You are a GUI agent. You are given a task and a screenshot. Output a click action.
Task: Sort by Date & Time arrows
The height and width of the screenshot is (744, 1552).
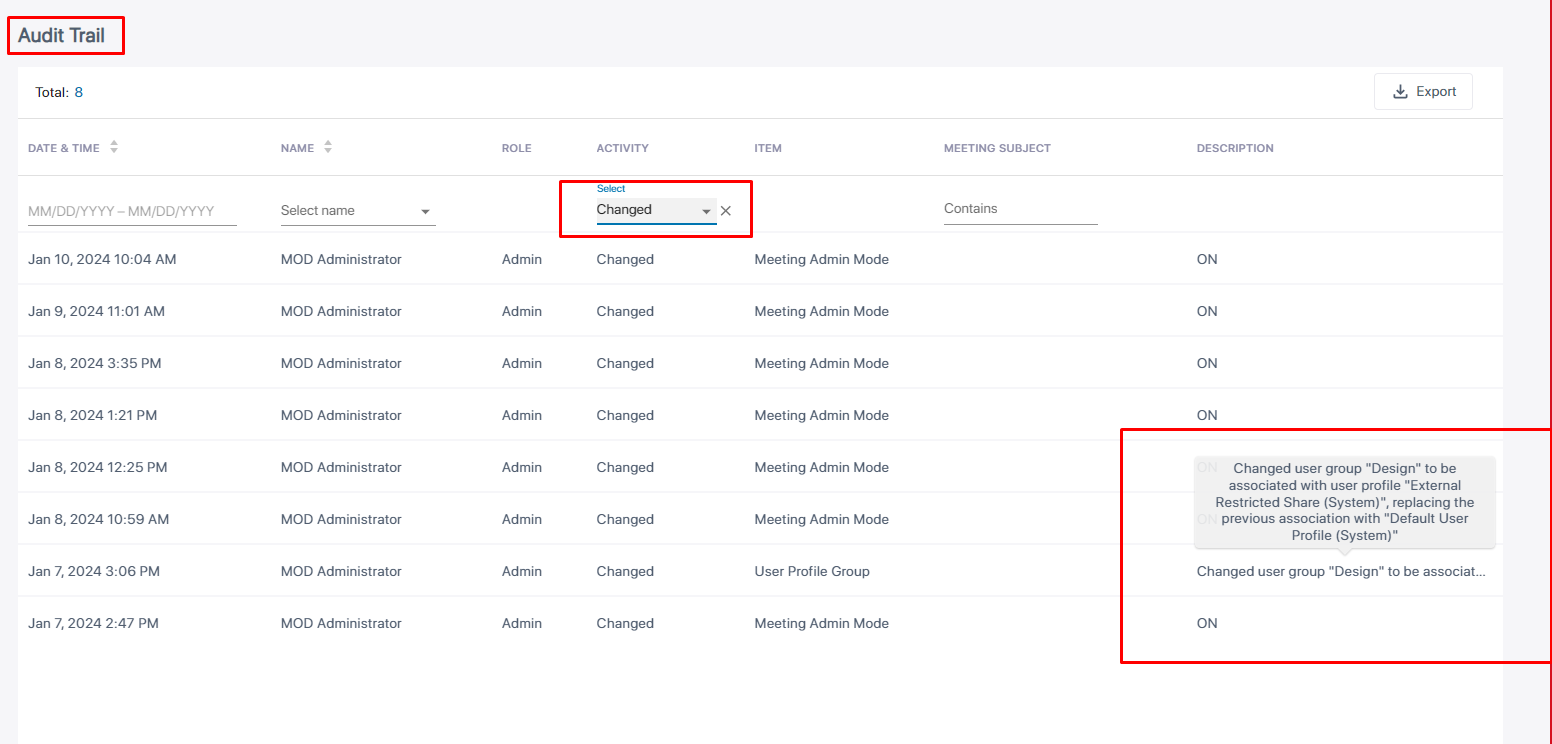(x=114, y=147)
